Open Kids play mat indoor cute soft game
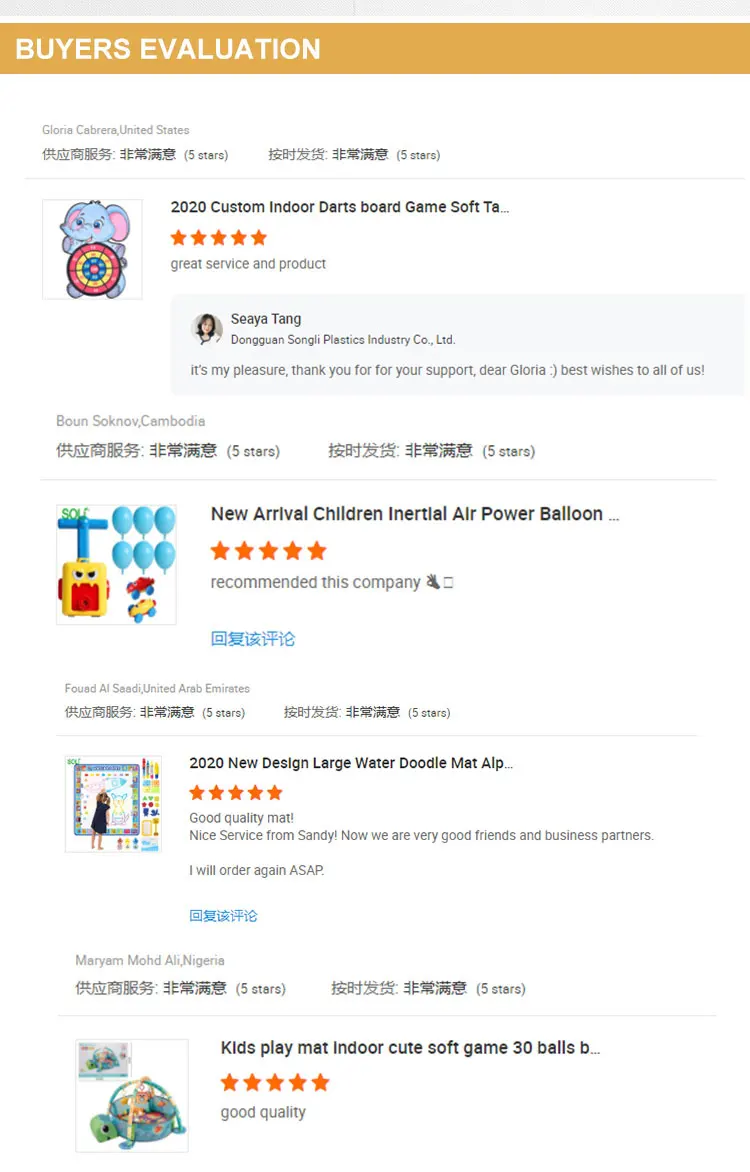Screen dimensions: 750x1172 point(410,1048)
